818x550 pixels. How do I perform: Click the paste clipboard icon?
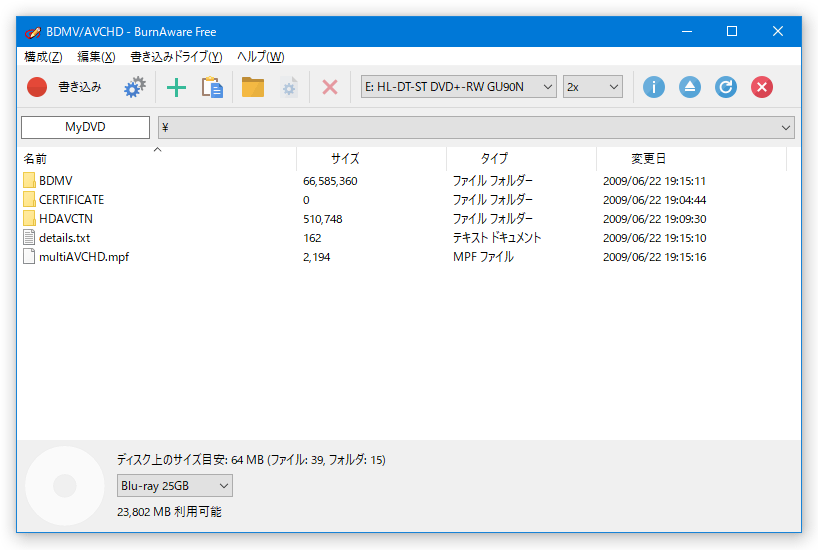(x=212, y=87)
